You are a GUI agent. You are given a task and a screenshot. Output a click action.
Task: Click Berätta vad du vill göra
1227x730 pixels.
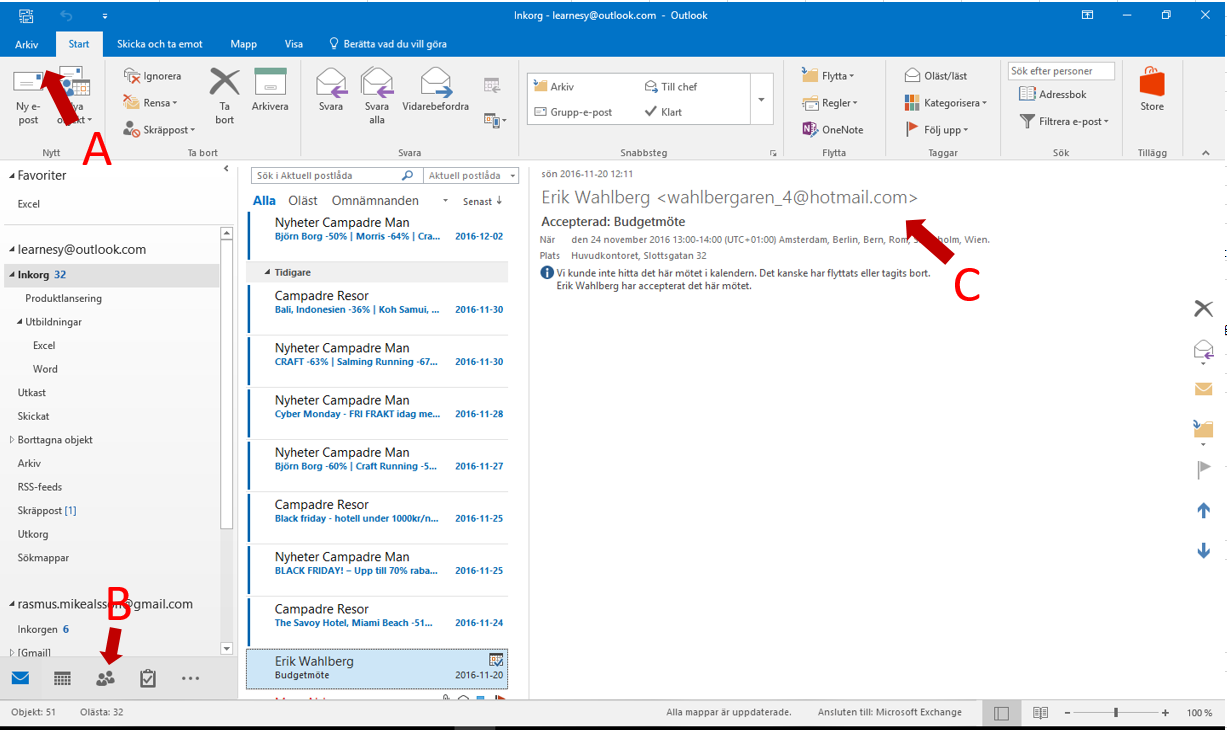coord(389,44)
